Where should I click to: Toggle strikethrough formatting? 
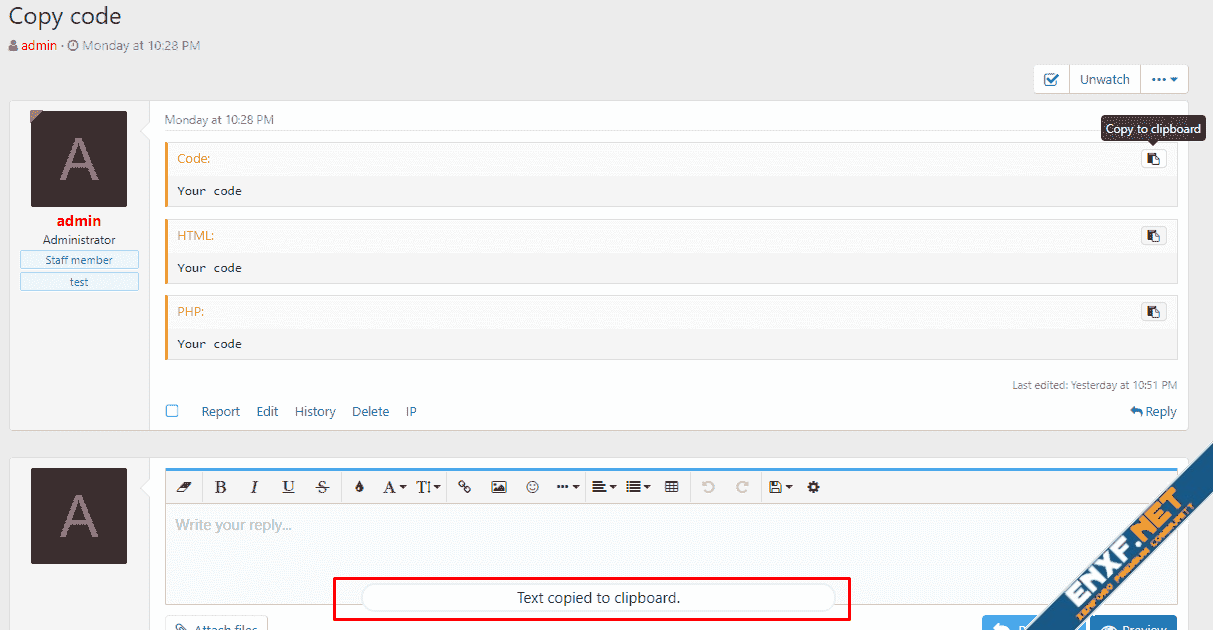click(322, 487)
